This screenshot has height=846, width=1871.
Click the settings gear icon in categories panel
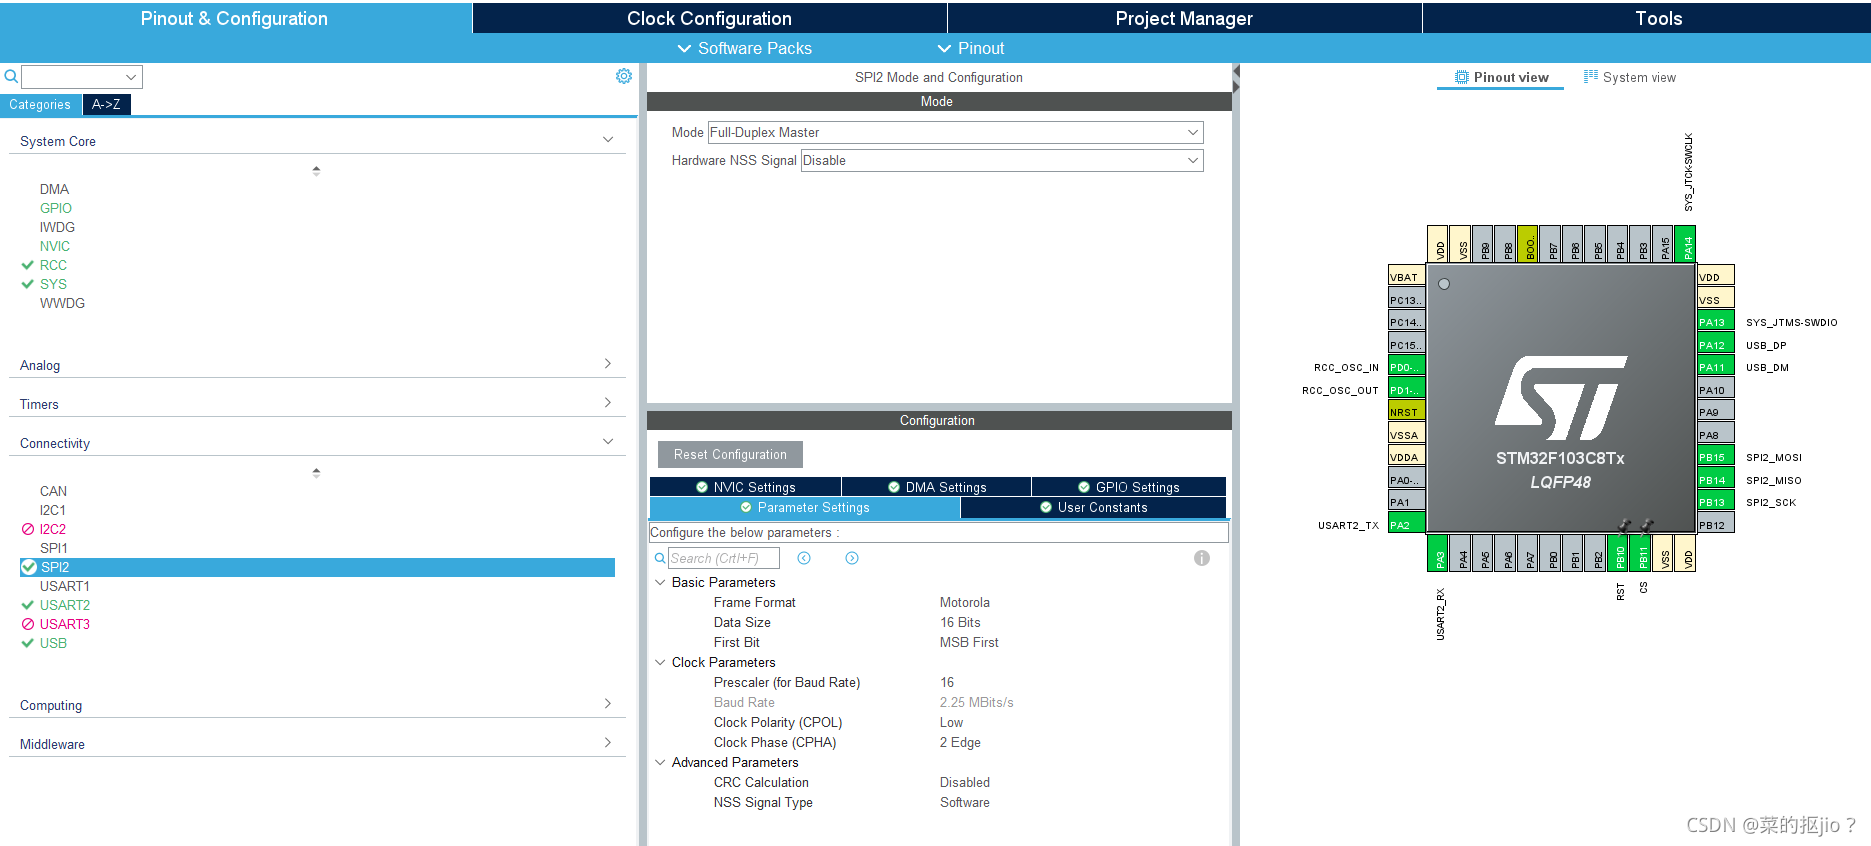(623, 77)
